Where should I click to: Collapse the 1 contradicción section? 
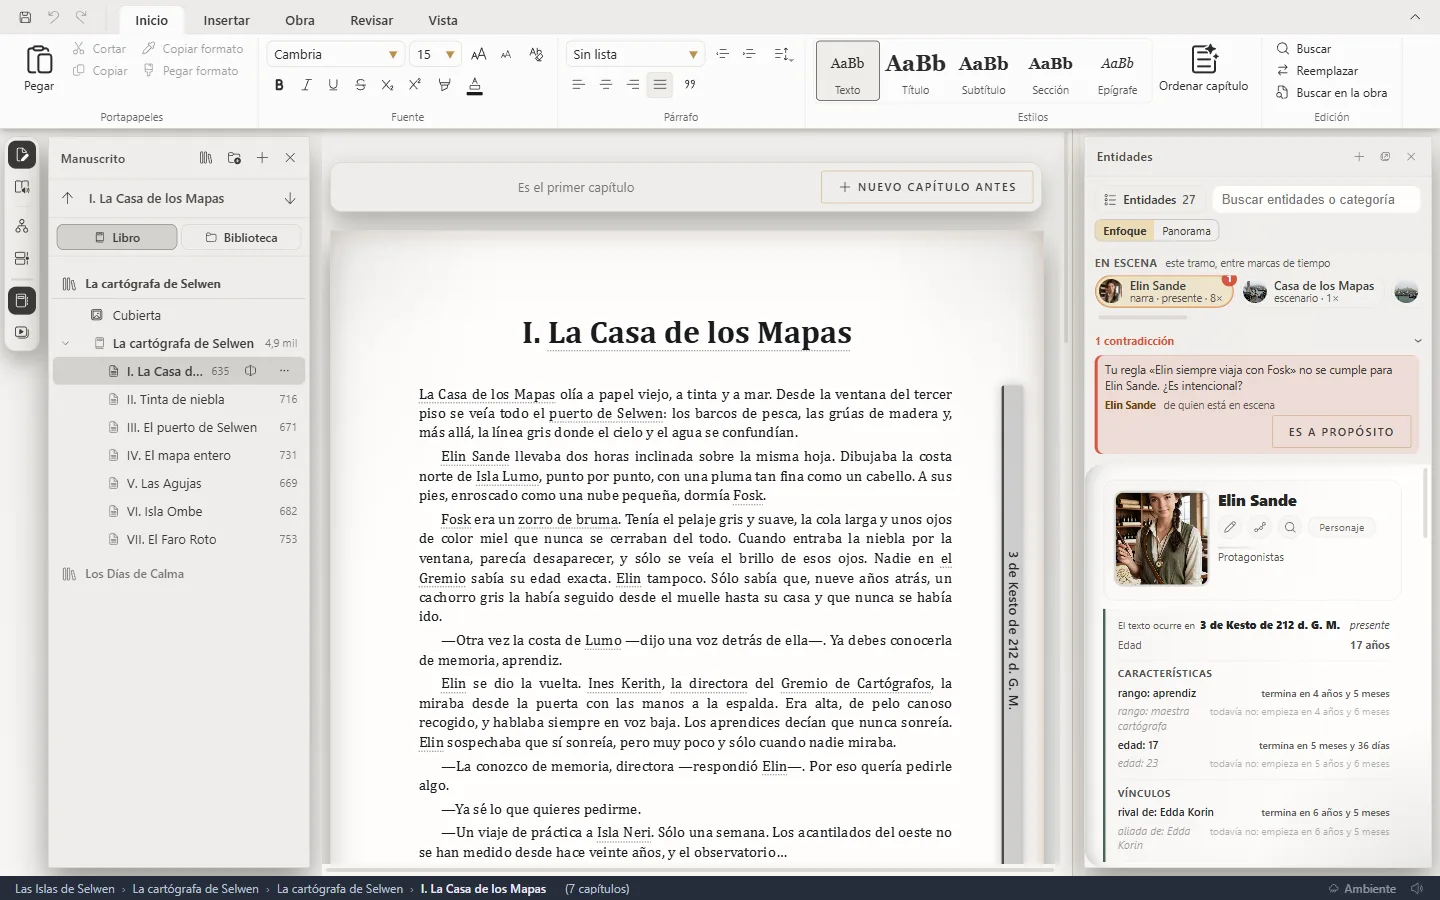point(1417,341)
